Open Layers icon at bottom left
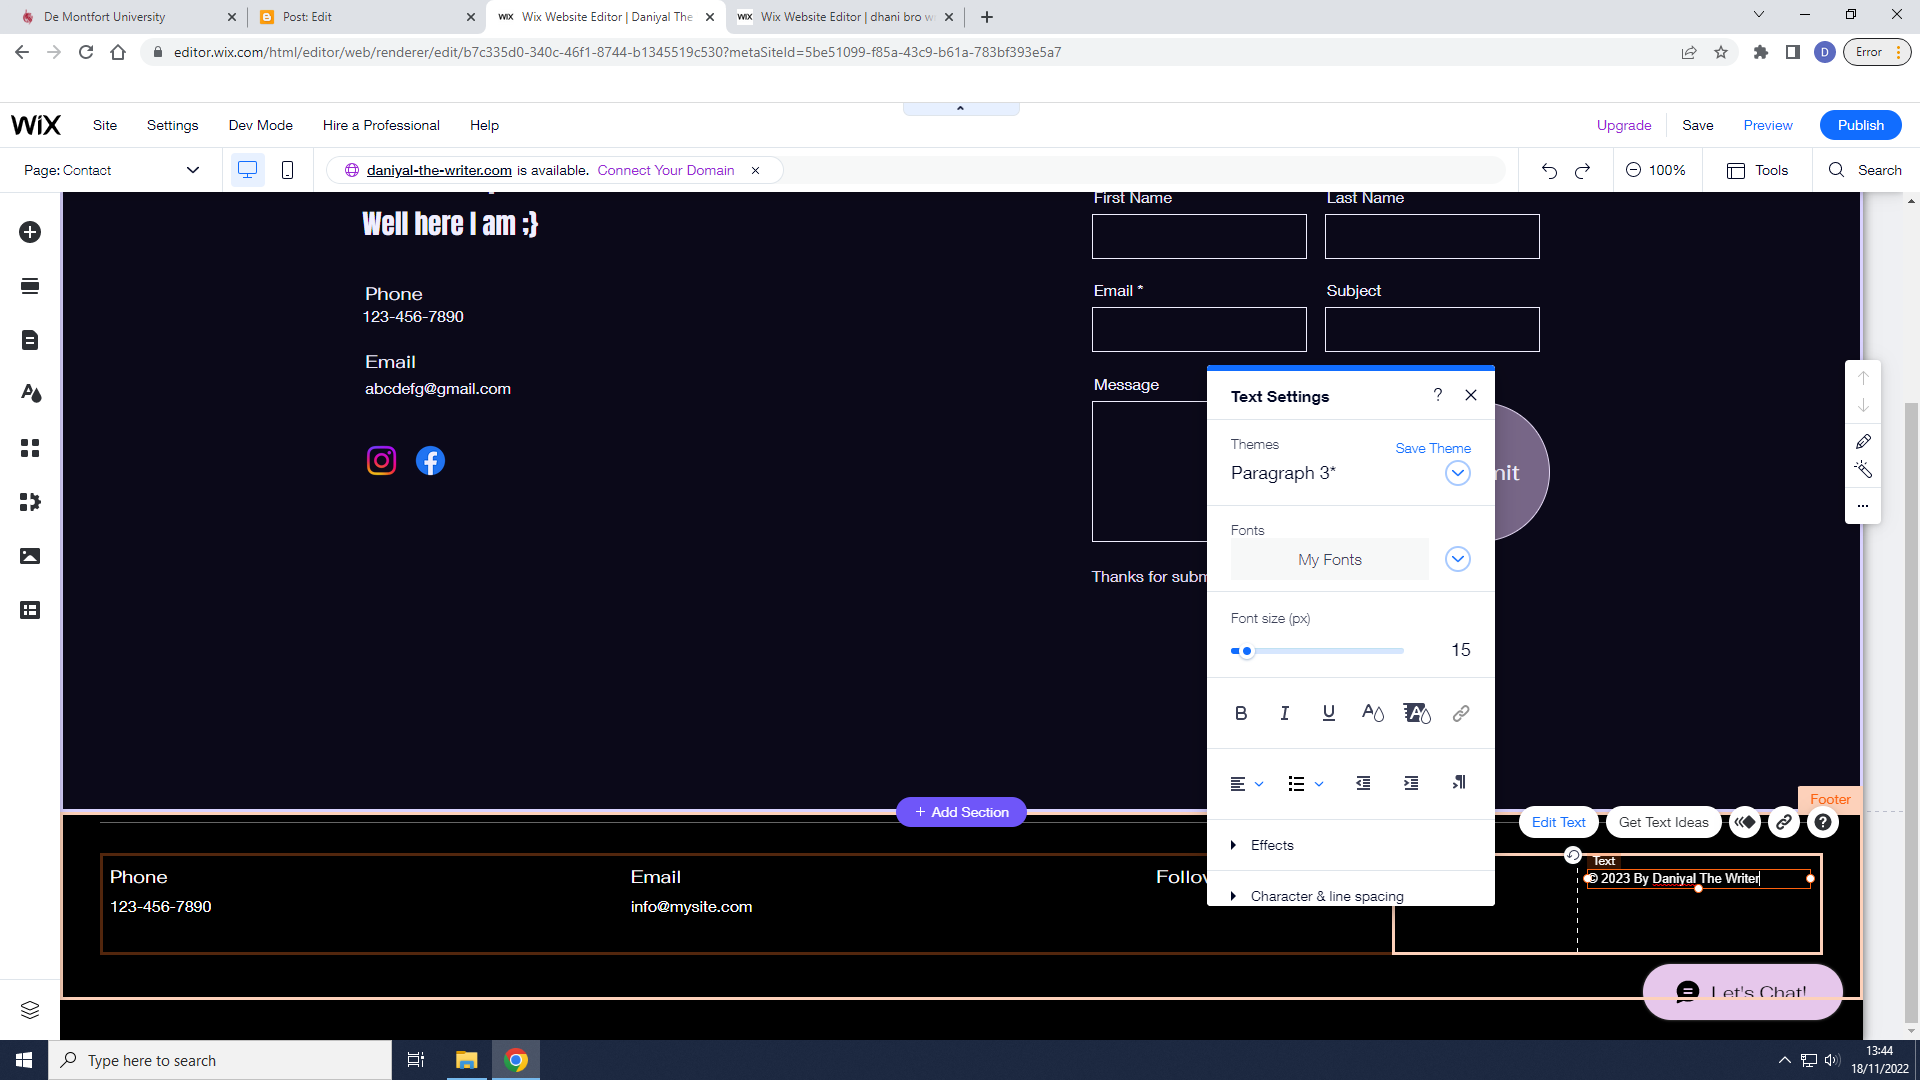The height and width of the screenshot is (1080, 1920). pos(30,1010)
